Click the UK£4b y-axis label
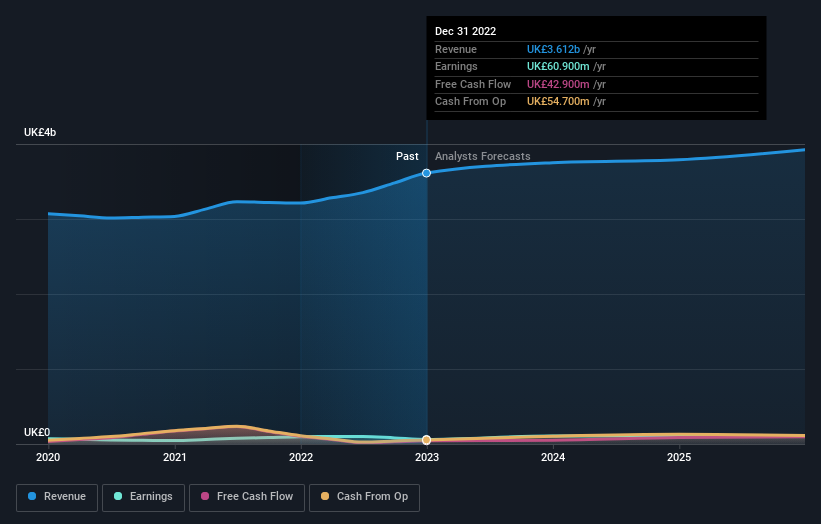This screenshot has height=524, width=821. point(40,132)
